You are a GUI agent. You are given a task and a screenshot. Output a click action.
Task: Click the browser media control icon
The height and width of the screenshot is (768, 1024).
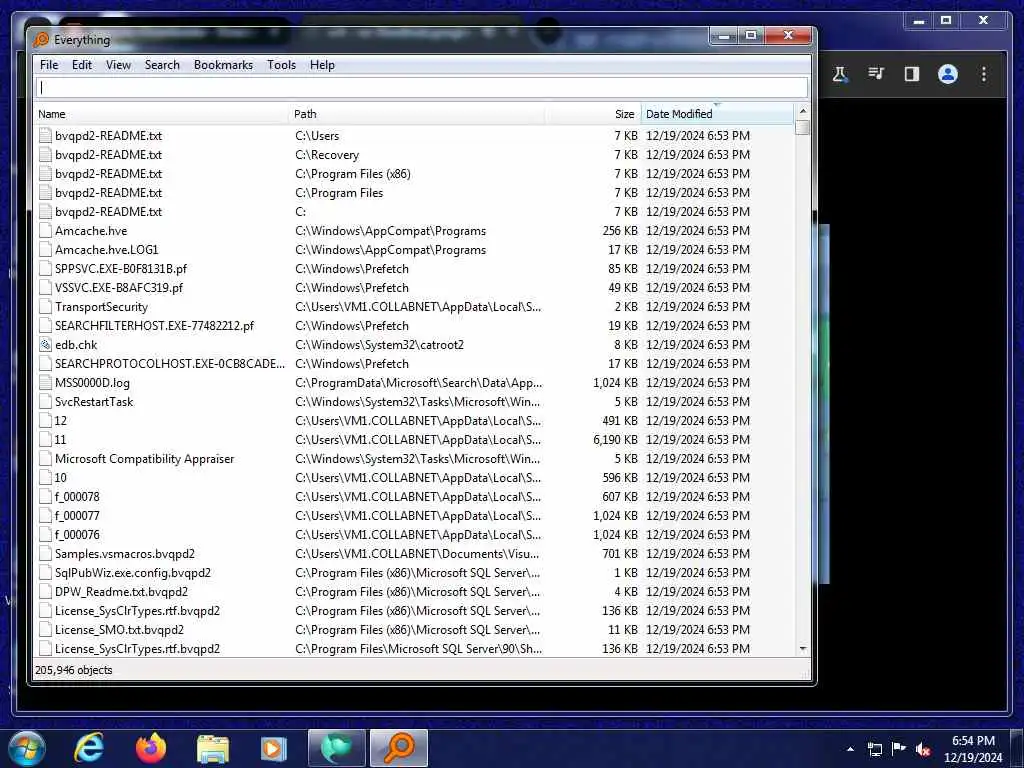876,74
